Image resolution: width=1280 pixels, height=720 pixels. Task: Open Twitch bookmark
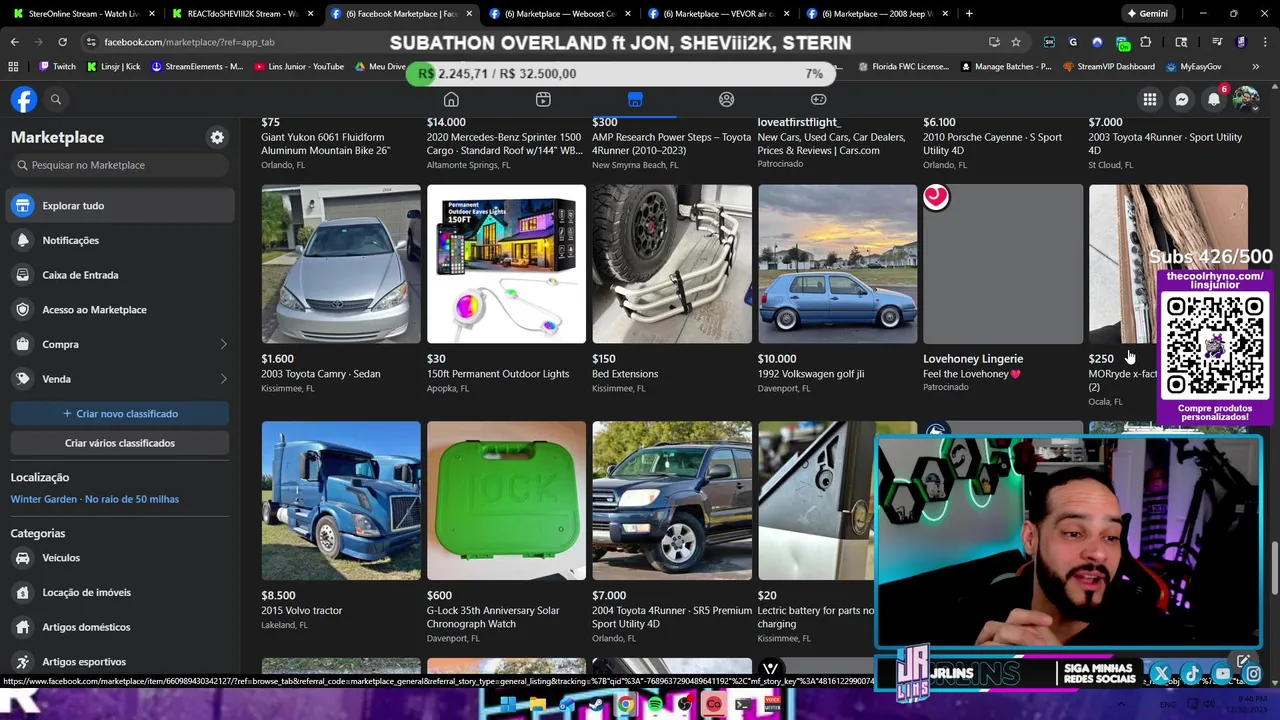[x=57, y=66]
